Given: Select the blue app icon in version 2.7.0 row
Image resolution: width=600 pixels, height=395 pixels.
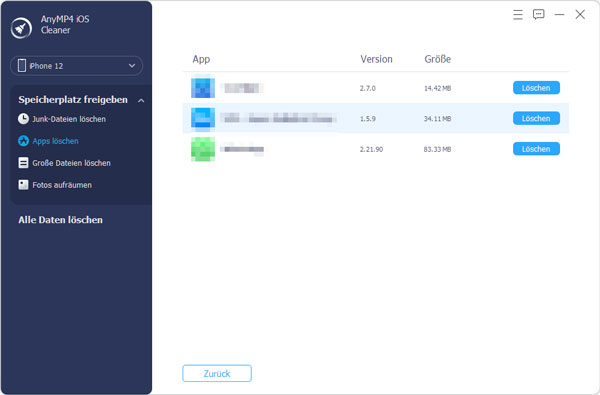Looking at the screenshot, I should [x=203, y=88].
